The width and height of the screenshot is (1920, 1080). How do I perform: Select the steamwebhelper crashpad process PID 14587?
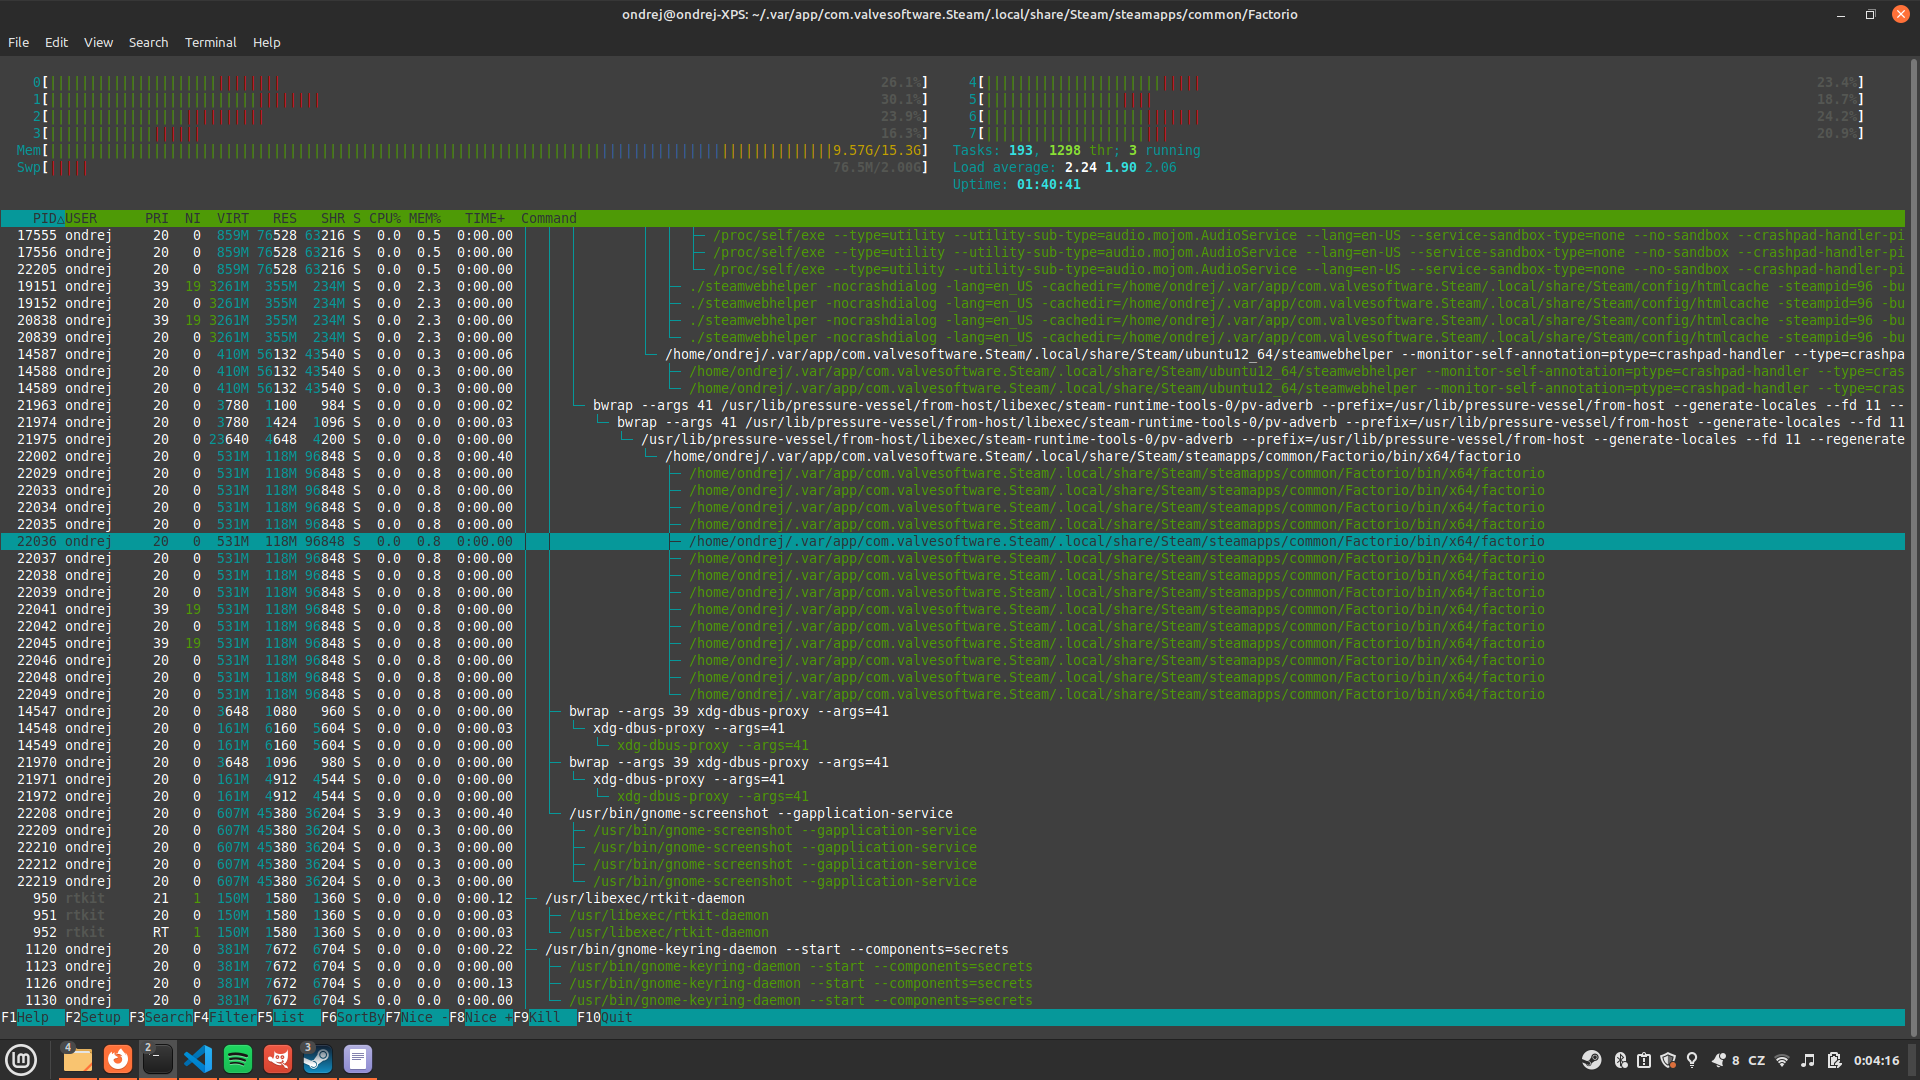(x=952, y=354)
